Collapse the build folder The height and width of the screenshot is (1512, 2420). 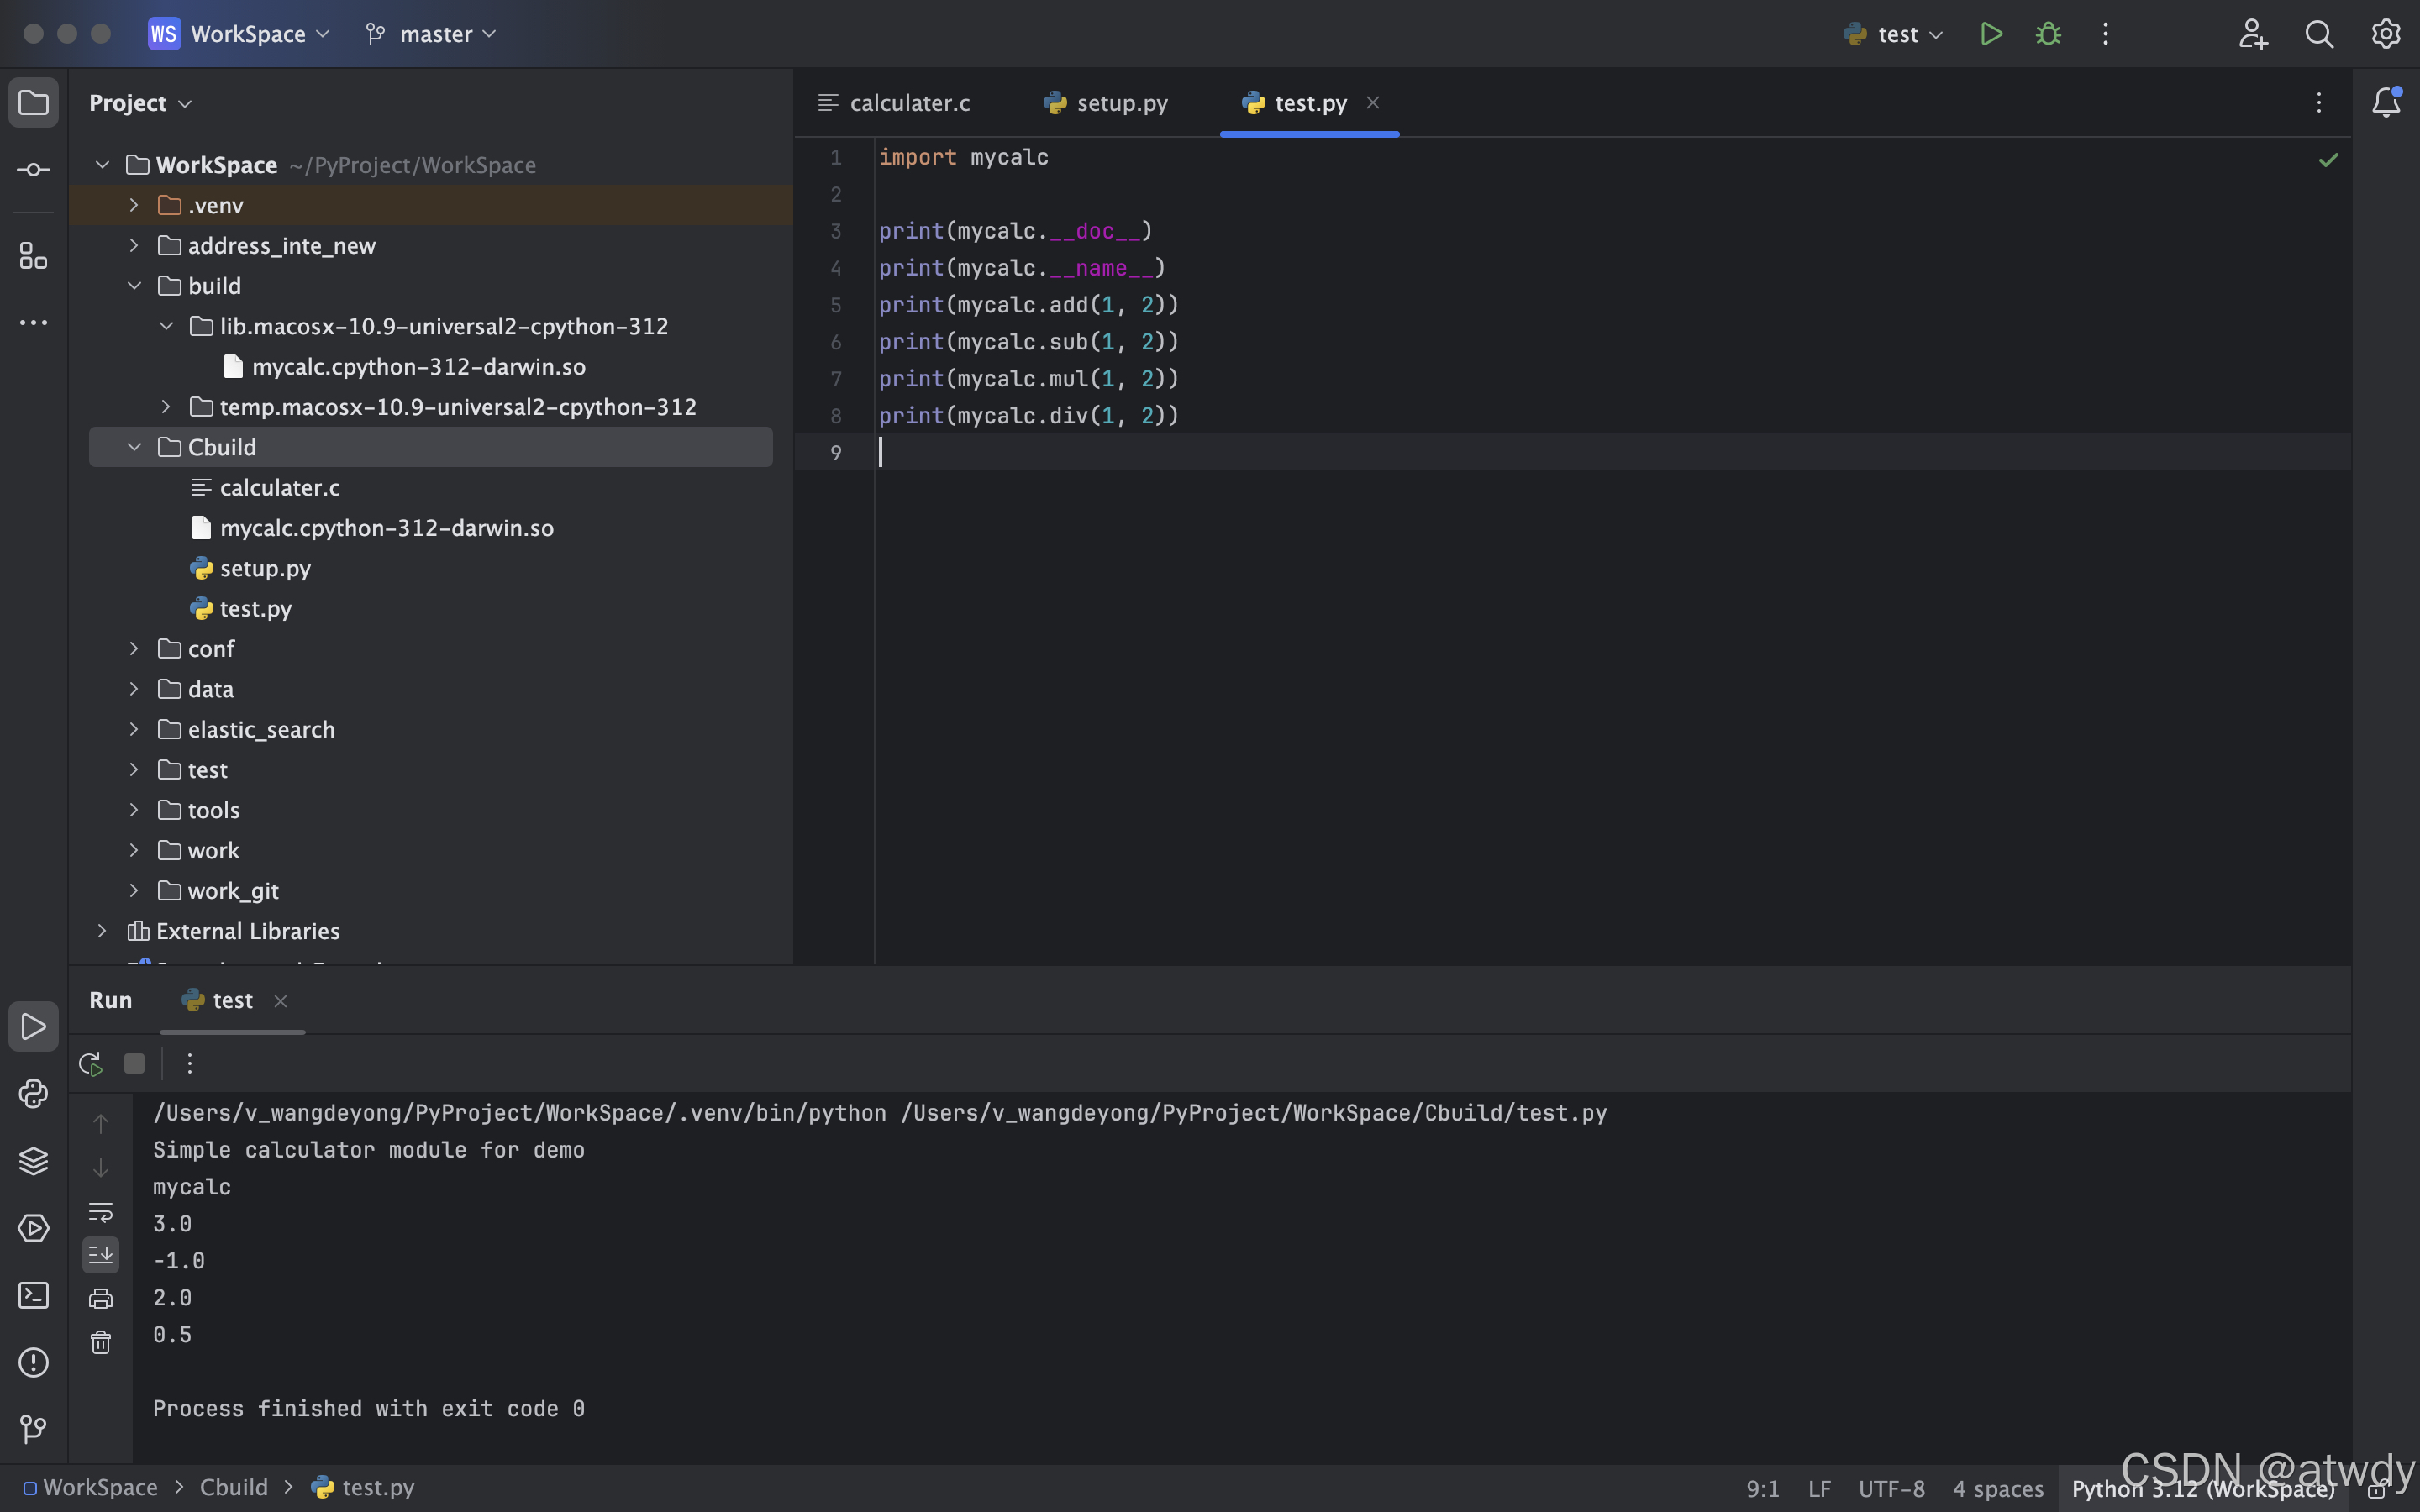134,286
